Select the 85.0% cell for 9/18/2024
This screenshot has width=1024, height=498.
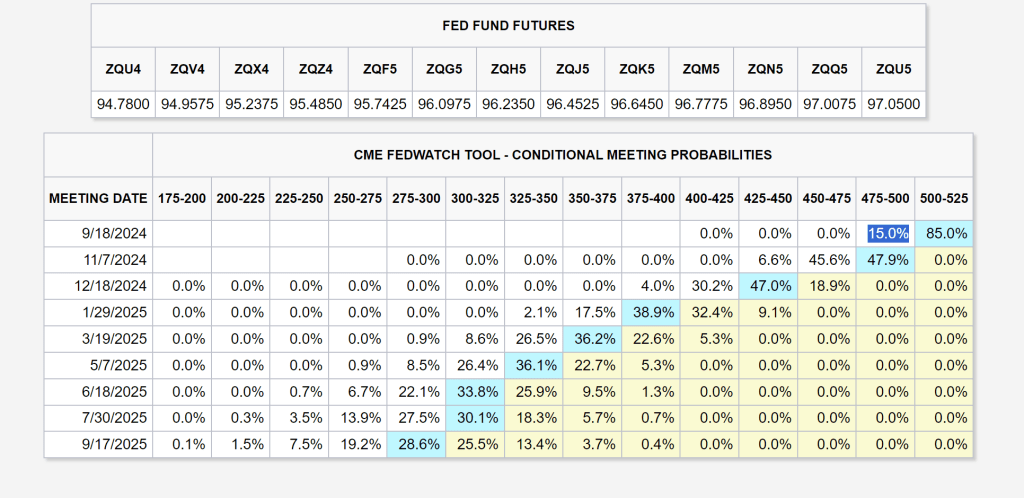click(x=946, y=233)
